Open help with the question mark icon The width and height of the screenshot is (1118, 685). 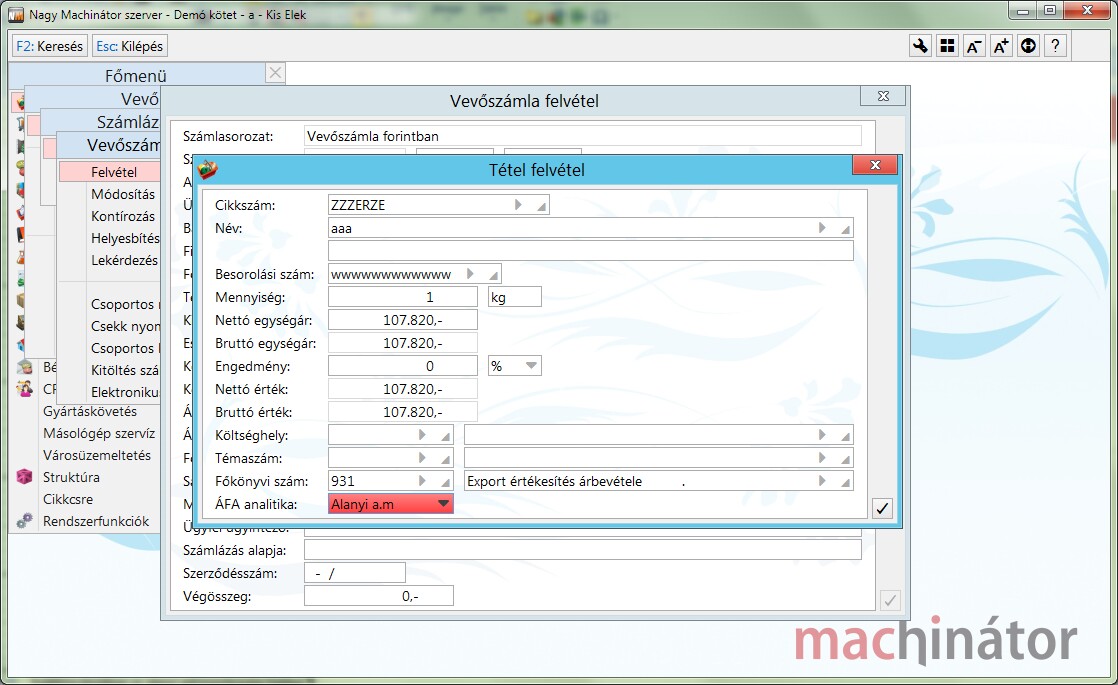[x=1055, y=46]
